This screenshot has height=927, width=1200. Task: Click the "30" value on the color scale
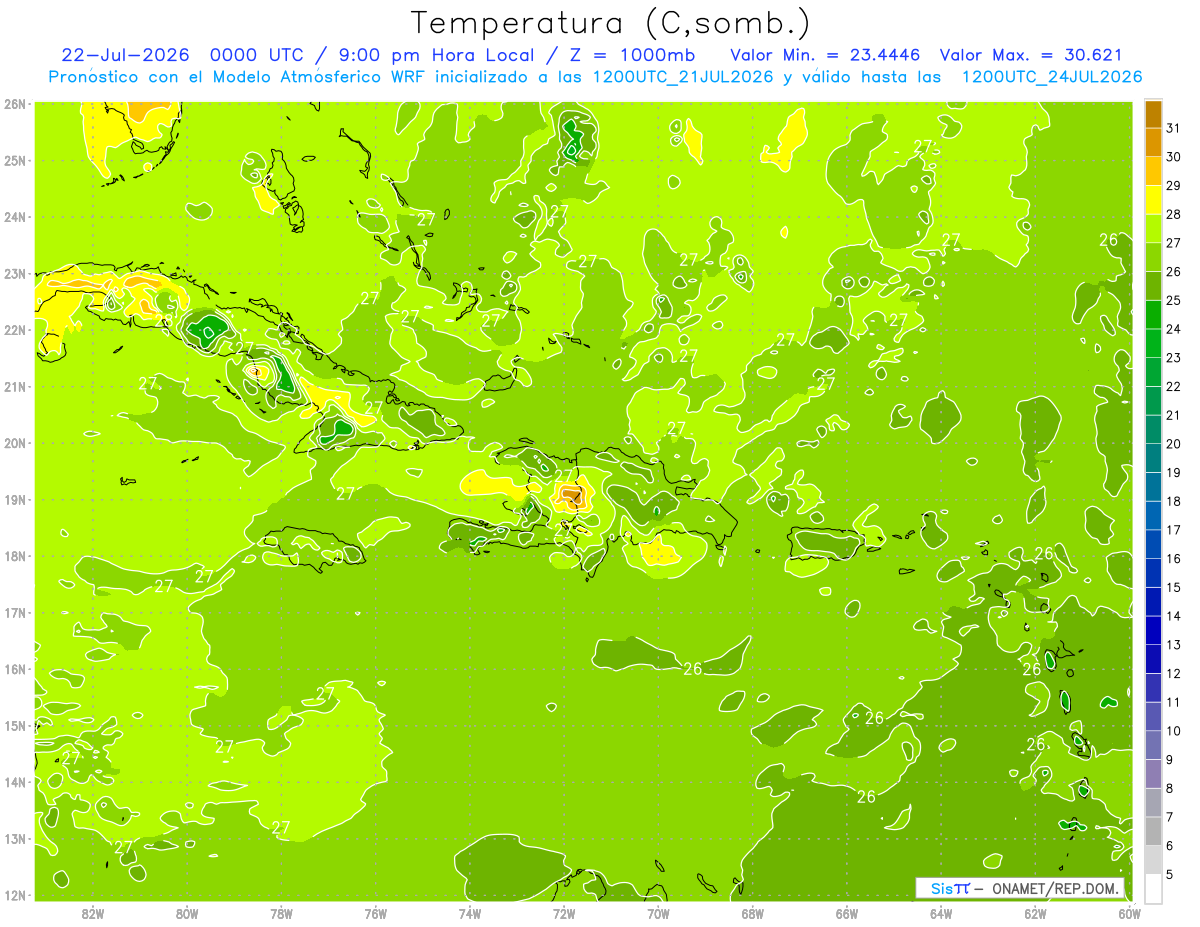1174,157
